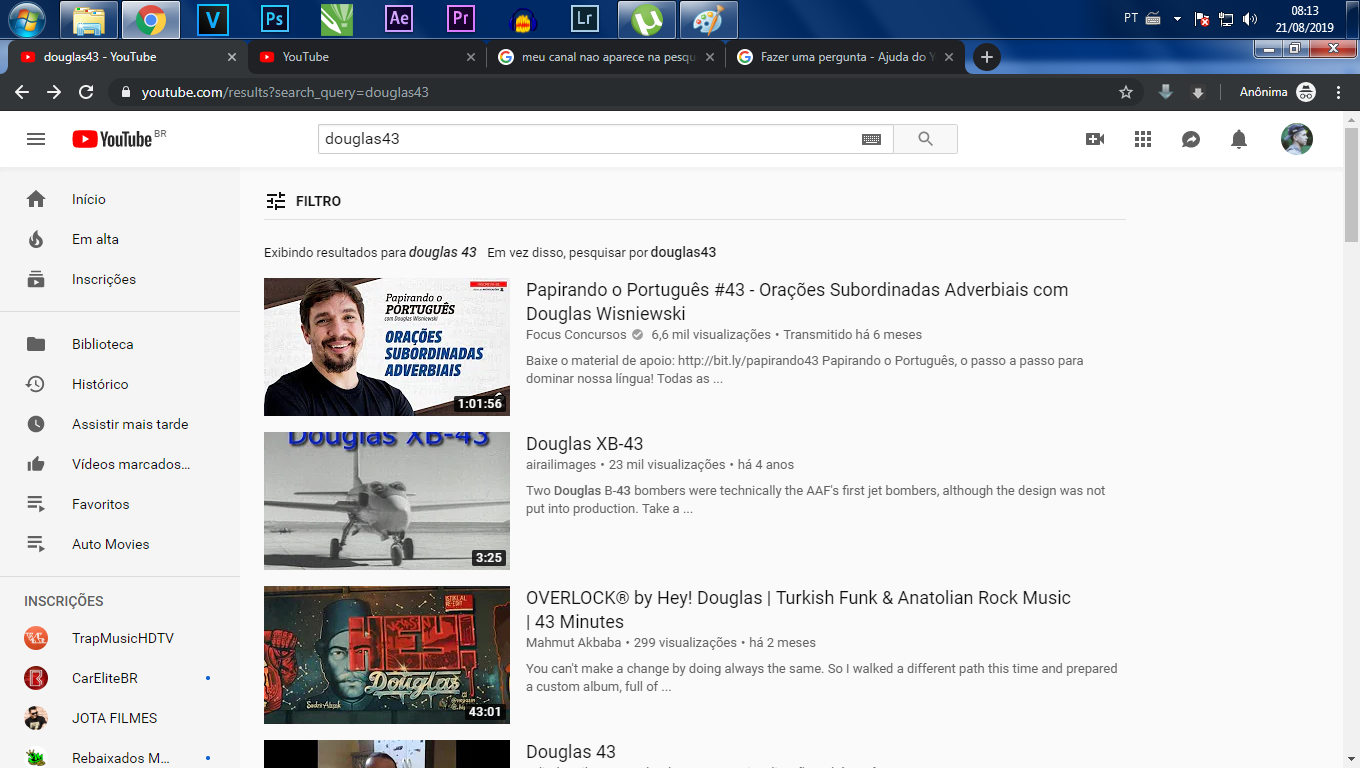The width and height of the screenshot is (1360, 768).
Task: Open JOTA FILMES subscription channel
Action: pos(120,718)
